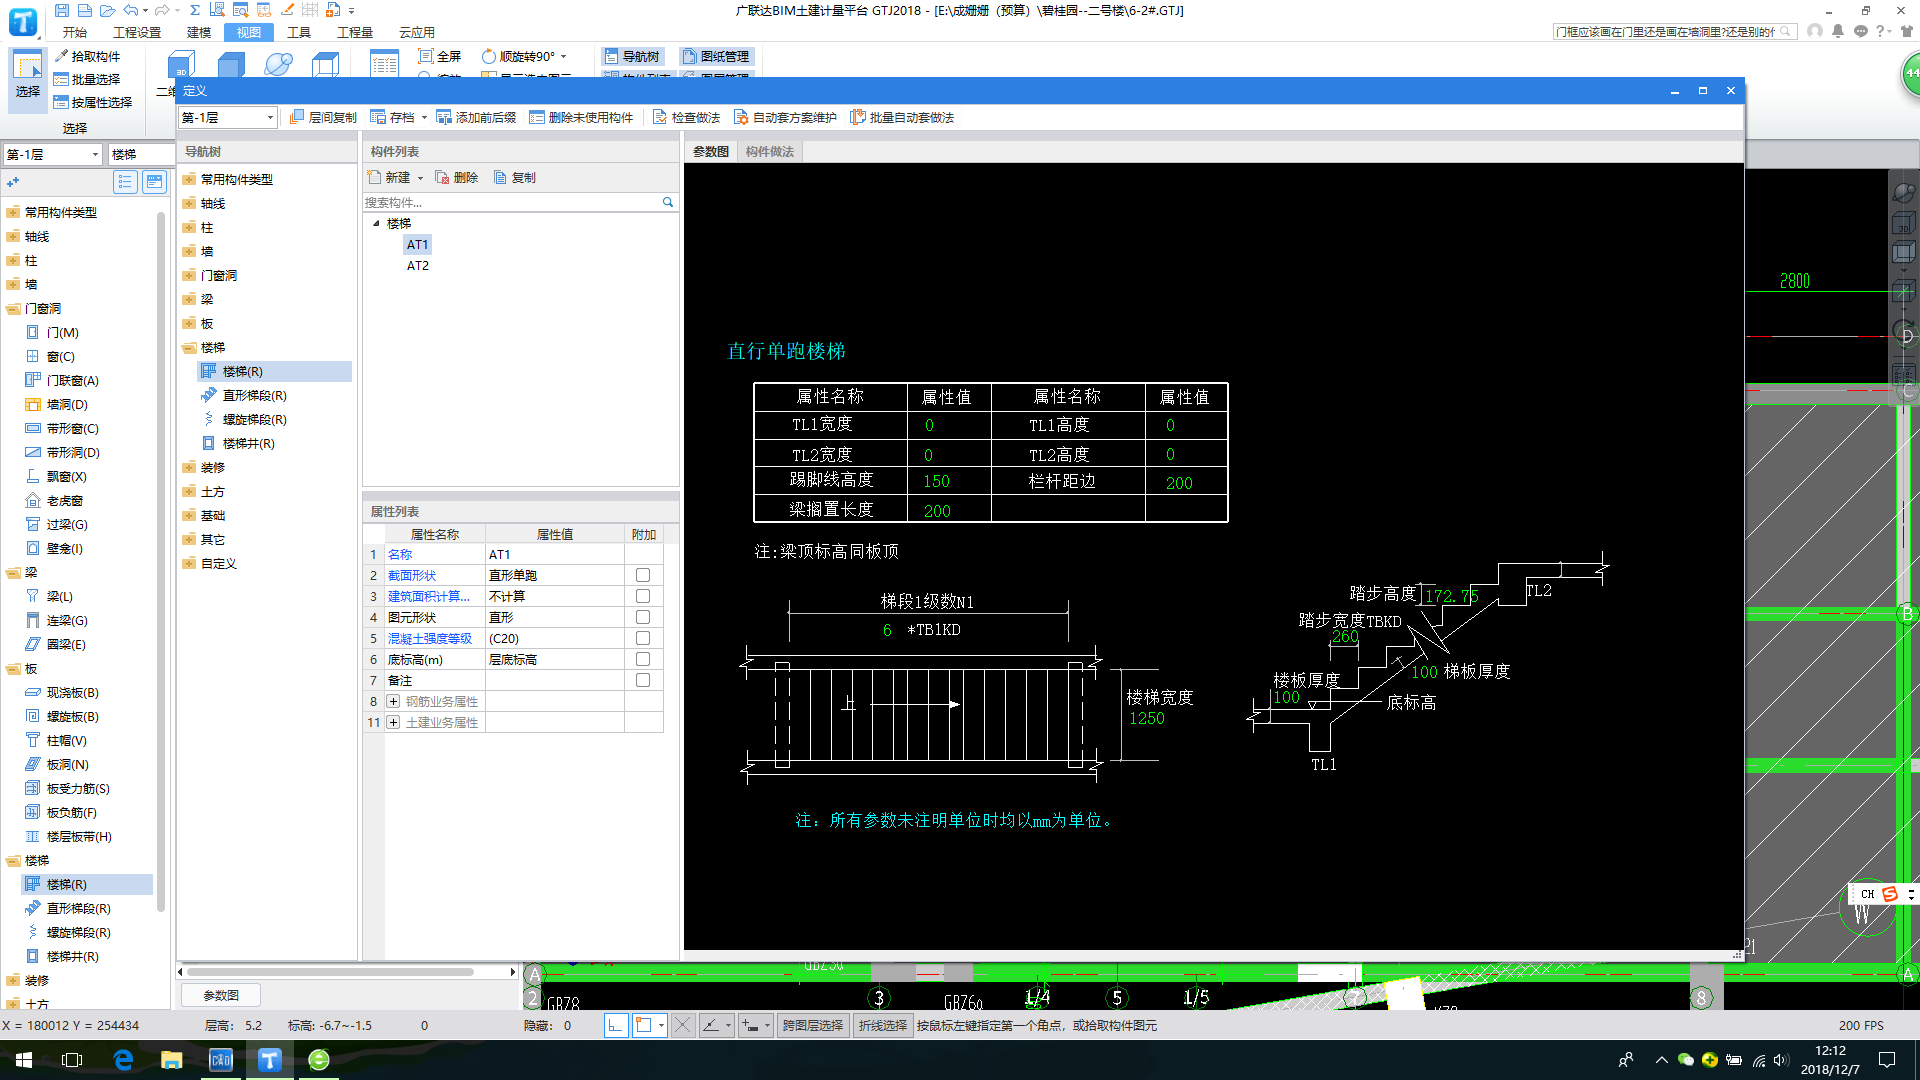Toggle 跨图层选择 in status bar
Screen dimensions: 1920x1080
click(812, 1025)
